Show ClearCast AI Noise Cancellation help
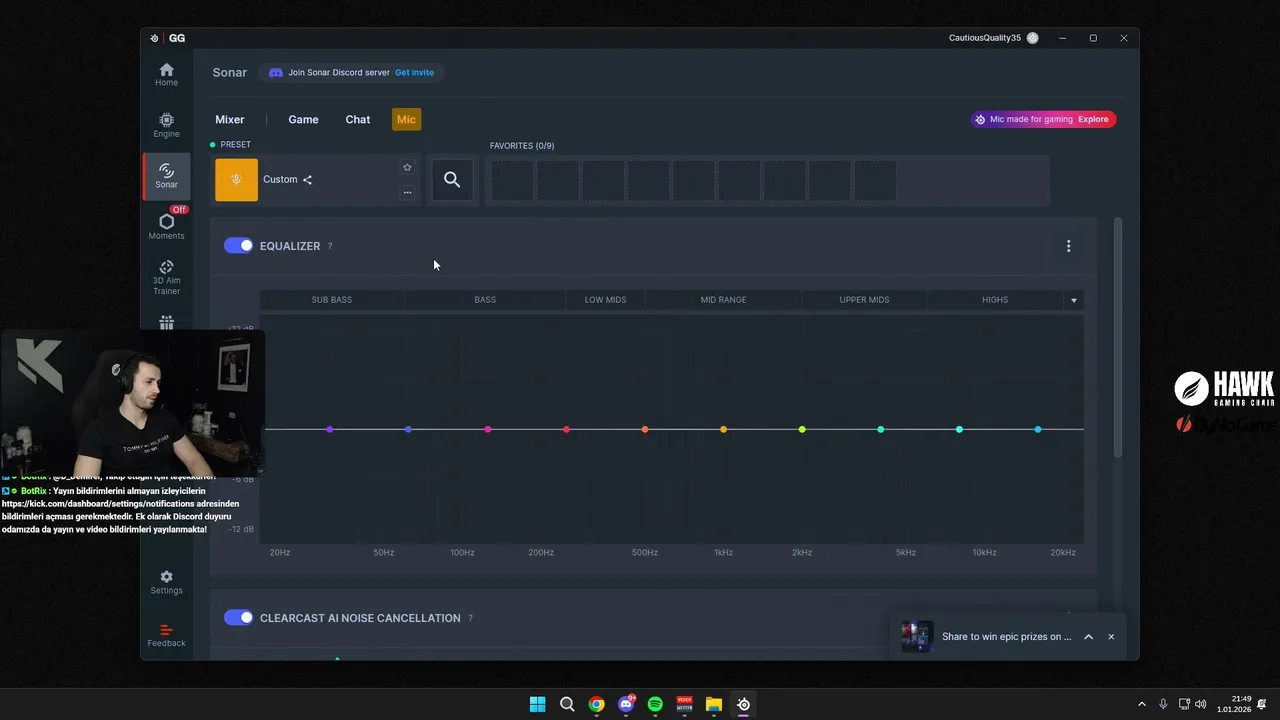Screen dimensions: 1280x720 470,618
